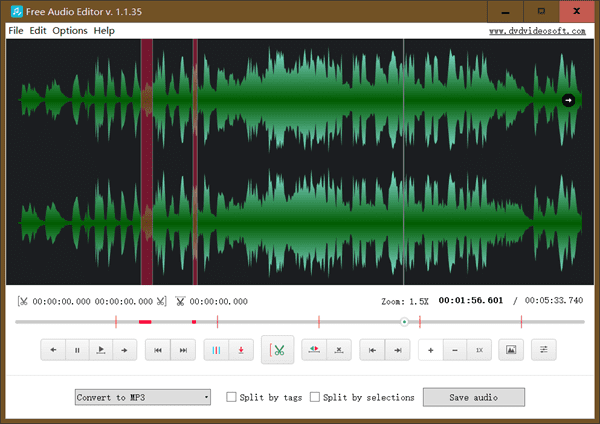
Task: Click the play selection button
Action: click(101, 350)
